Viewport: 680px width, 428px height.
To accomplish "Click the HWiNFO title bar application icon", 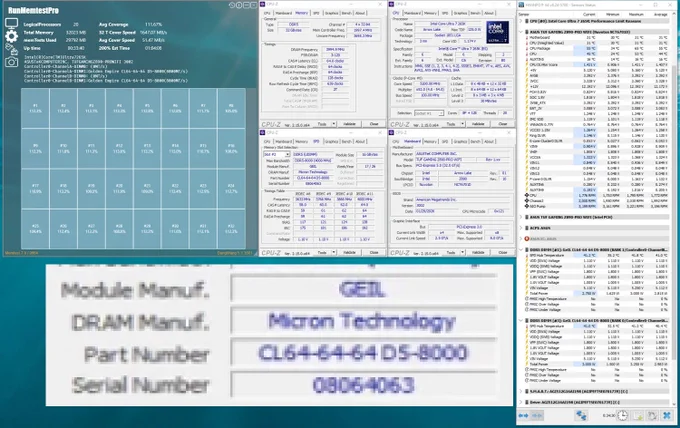I will tap(522, 5).
